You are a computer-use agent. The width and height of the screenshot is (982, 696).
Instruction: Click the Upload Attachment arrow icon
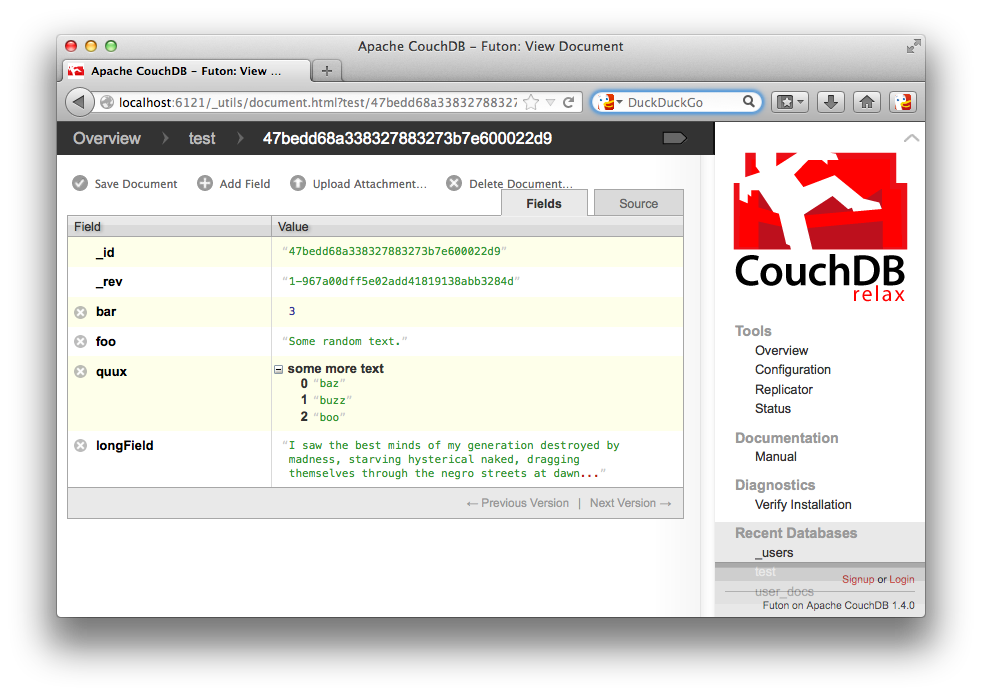click(298, 184)
